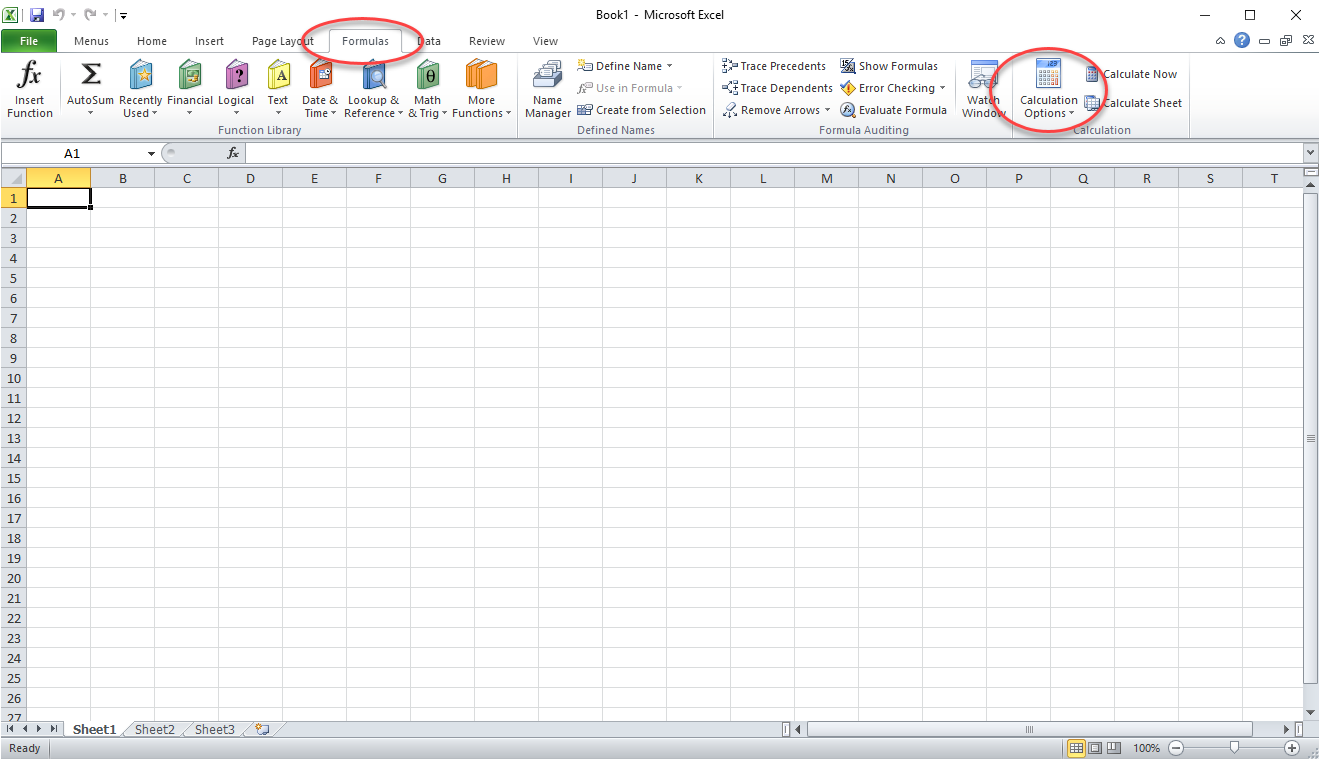
Task: Open Calculation Options dropdown
Action: (x=1049, y=89)
